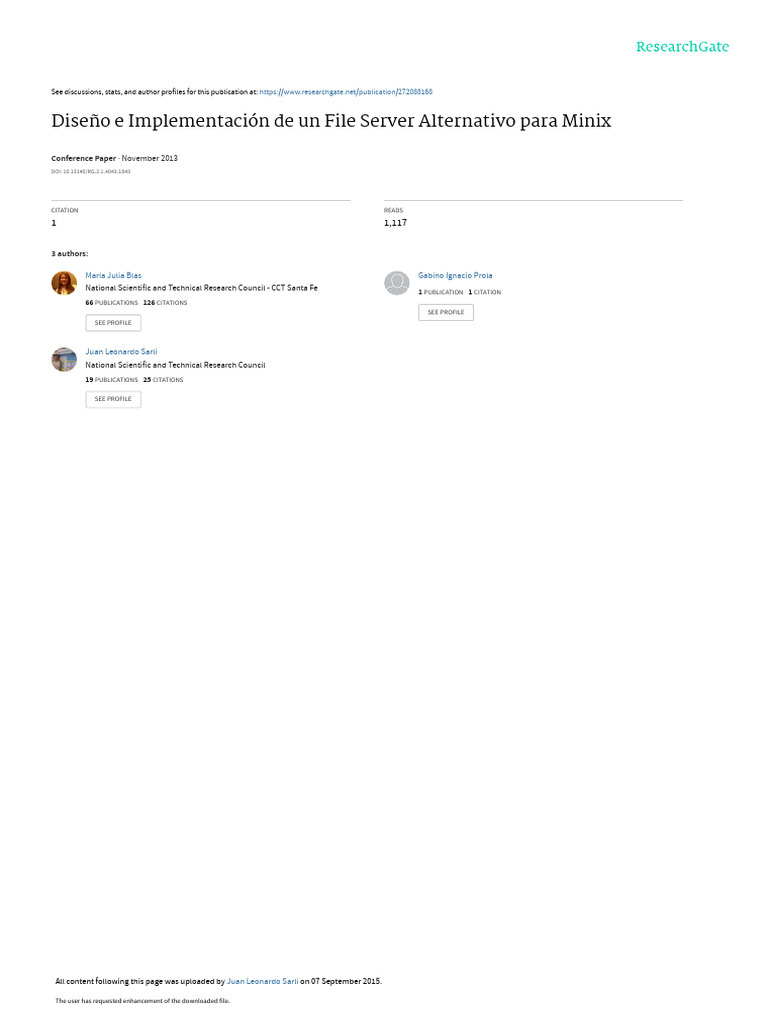Viewport: 768px width, 1024px height.
Task: Click Juan Leonardo Sarli profile photo
Action: 64,359
